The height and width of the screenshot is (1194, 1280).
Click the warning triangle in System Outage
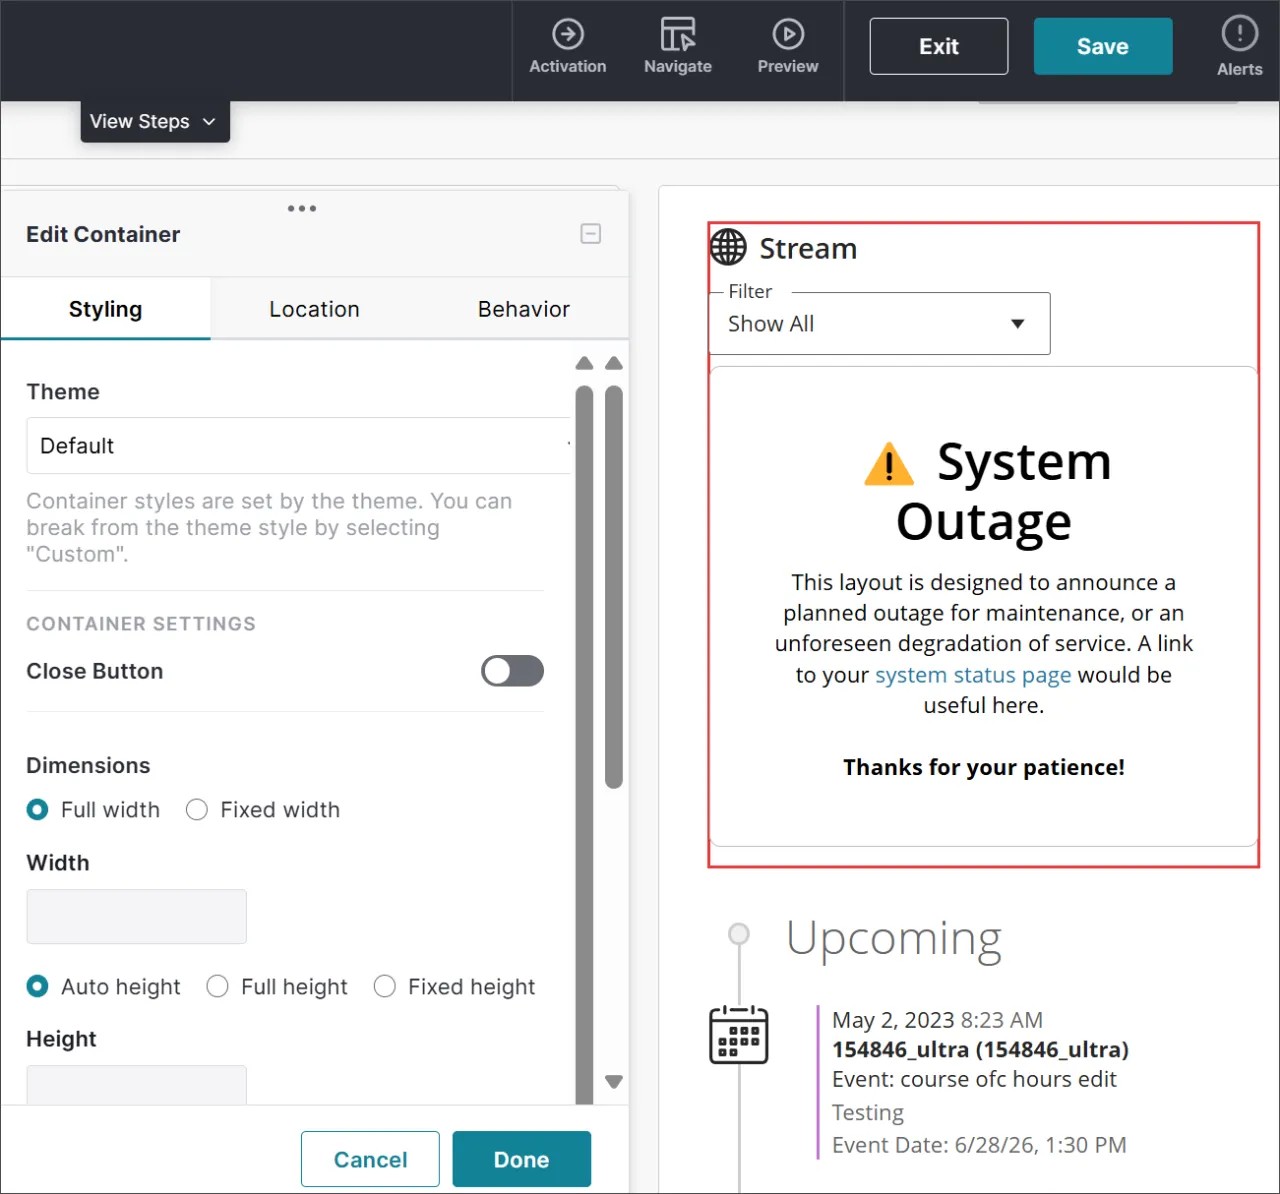click(888, 463)
